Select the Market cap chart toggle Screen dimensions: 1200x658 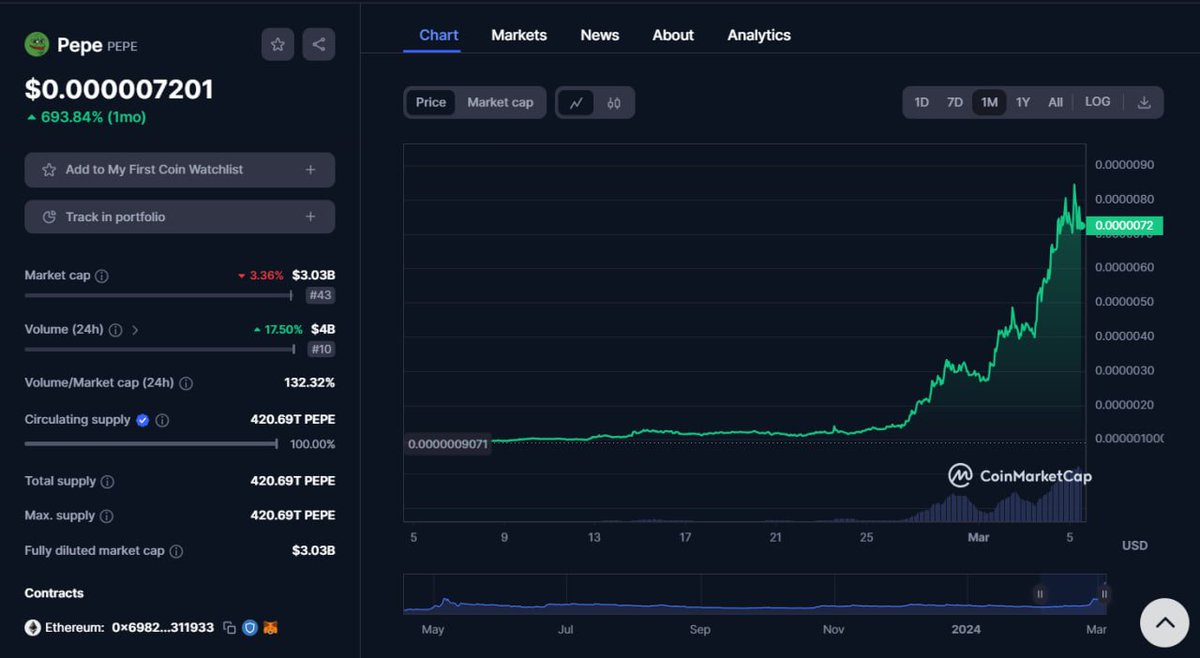click(x=500, y=103)
